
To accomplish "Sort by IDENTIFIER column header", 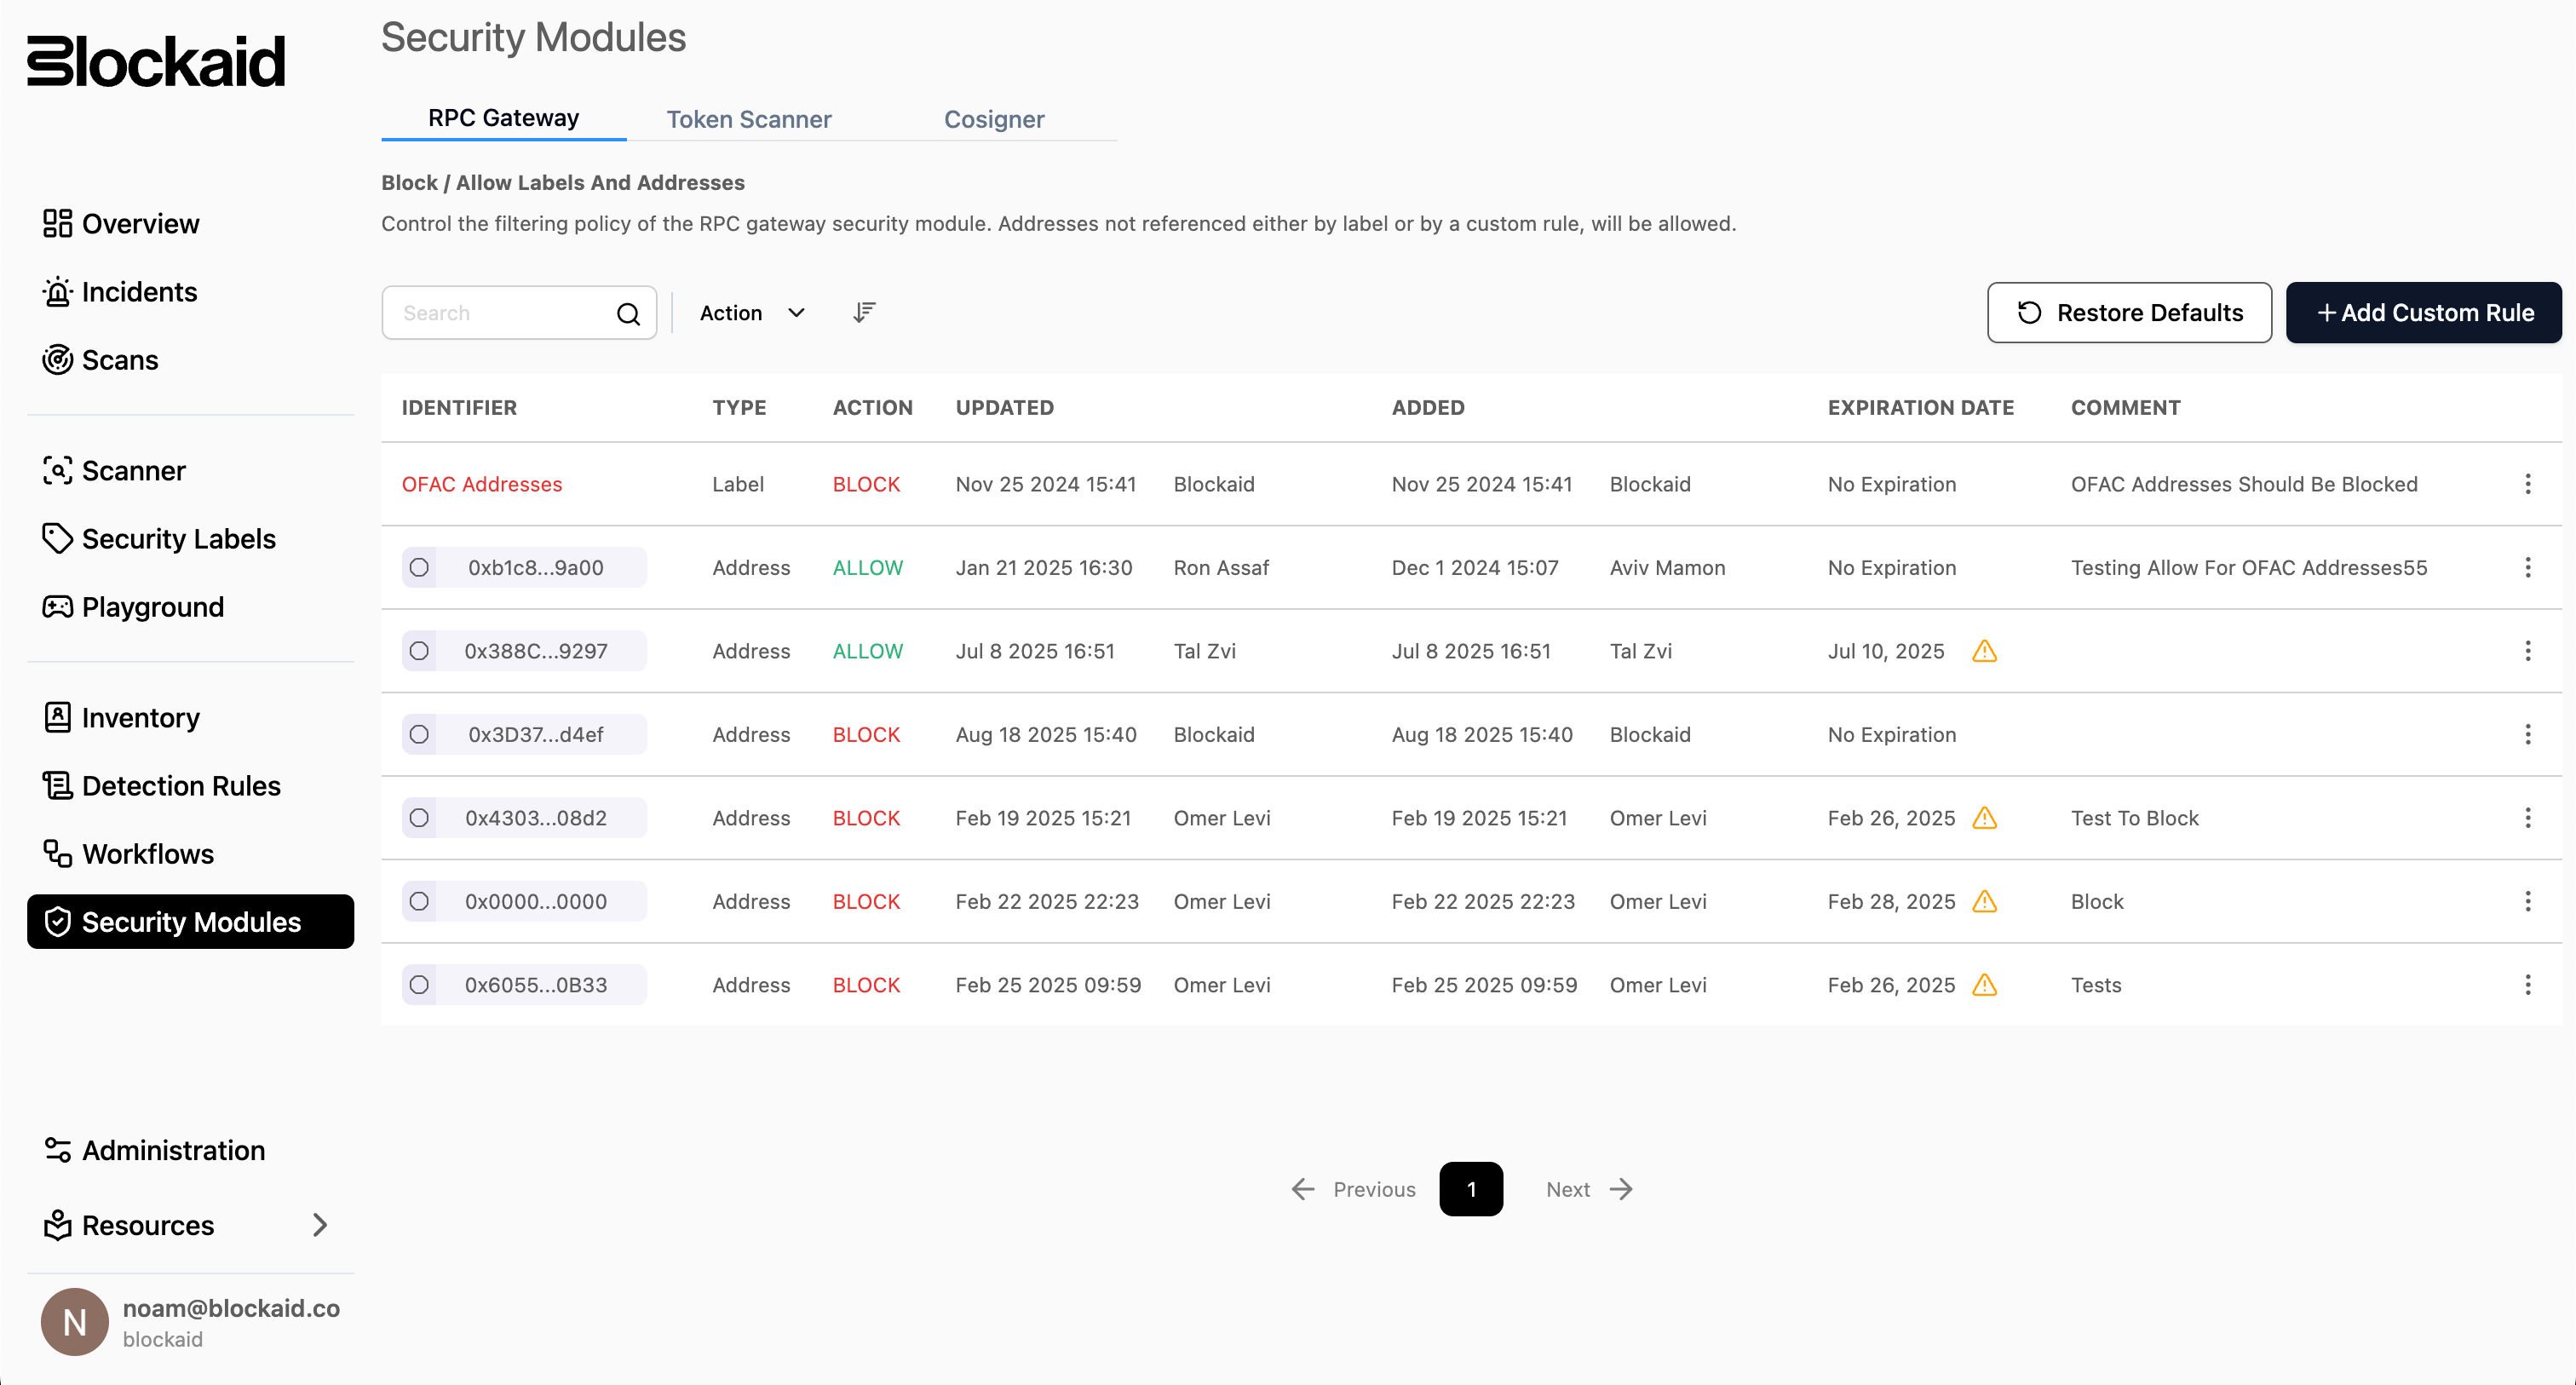I will (459, 407).
